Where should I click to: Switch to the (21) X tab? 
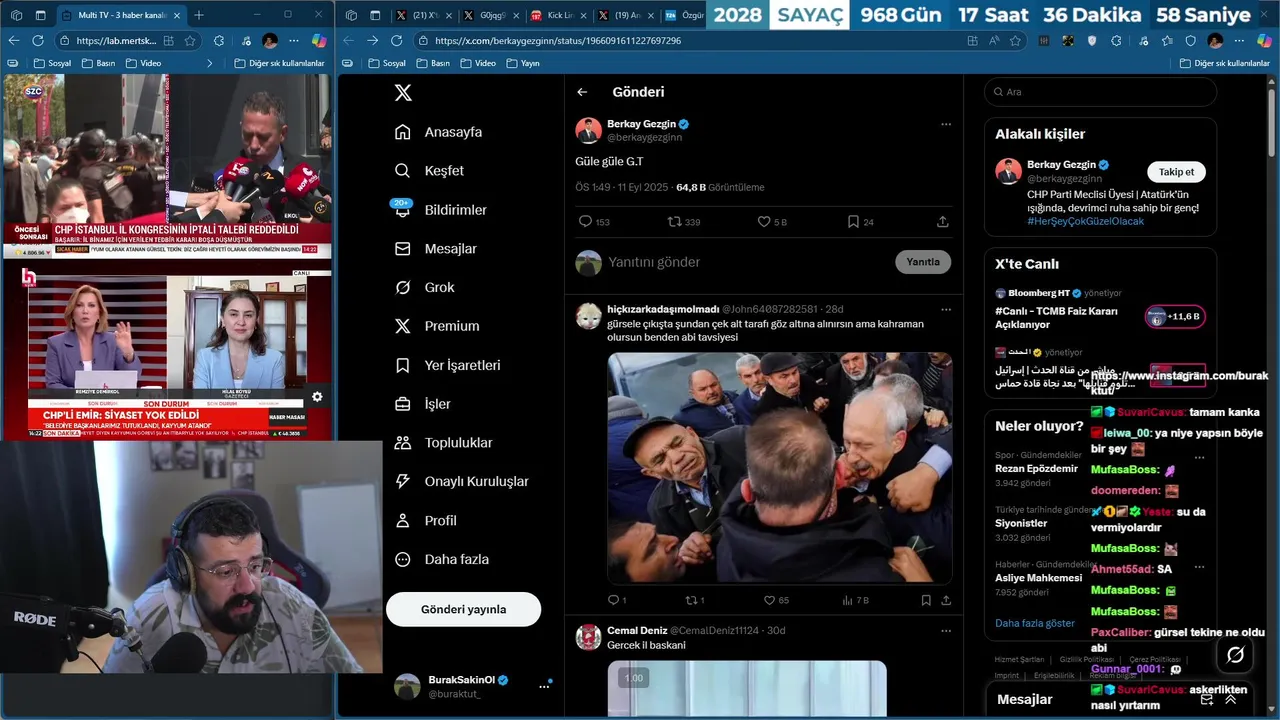coord(423,15)
